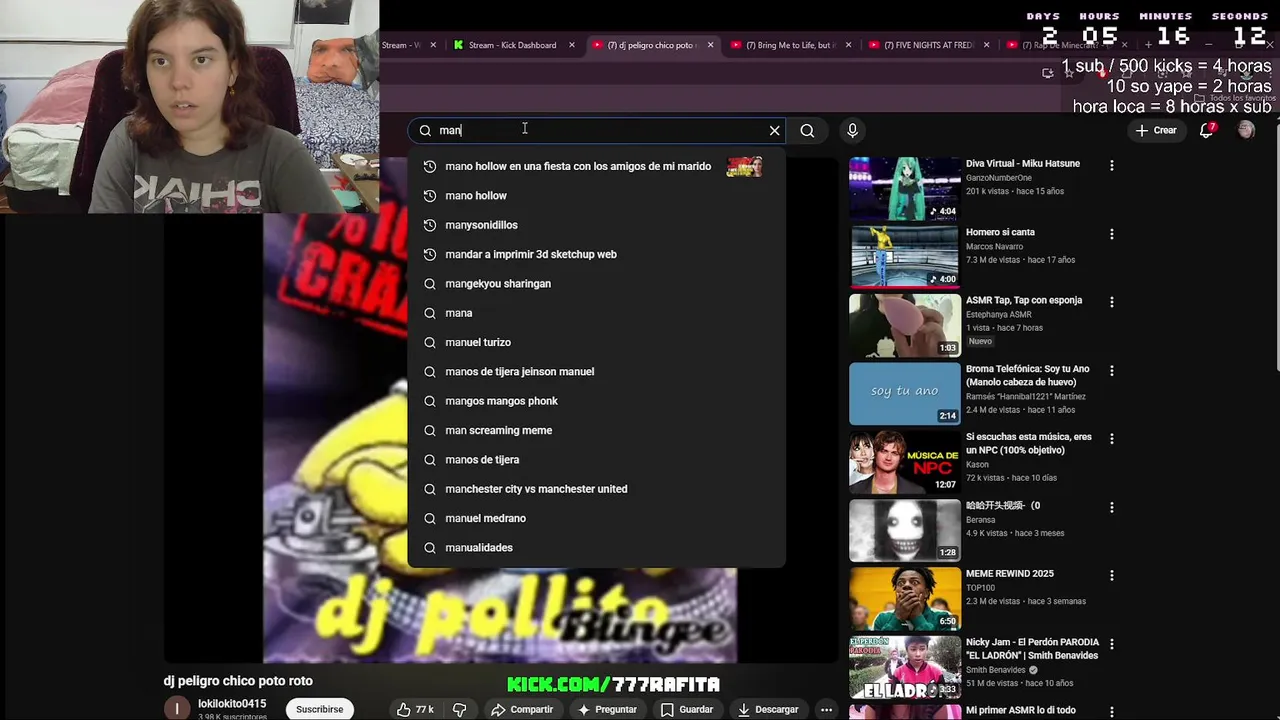Open the account avatar menu

(x=1246, y=130)
